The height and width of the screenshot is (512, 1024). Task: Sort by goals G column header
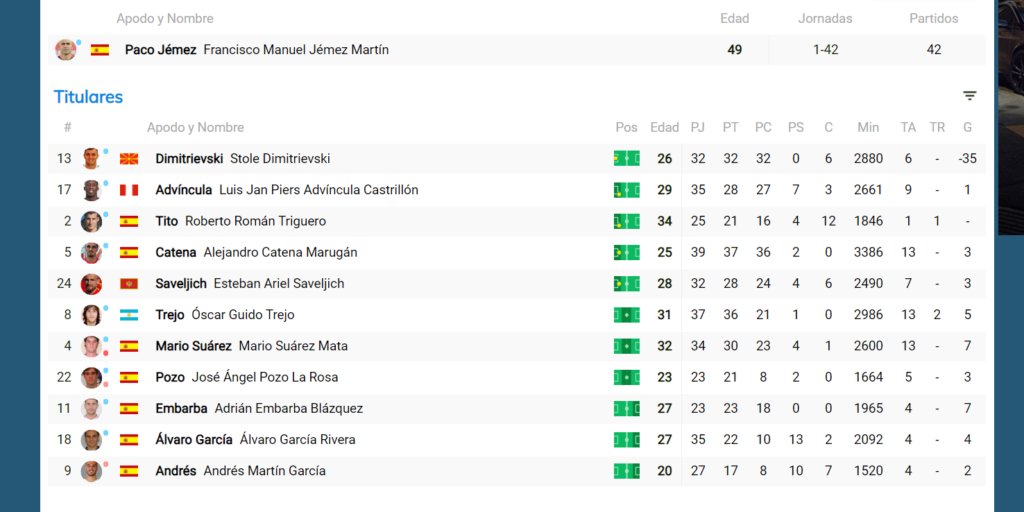point(967,128)
